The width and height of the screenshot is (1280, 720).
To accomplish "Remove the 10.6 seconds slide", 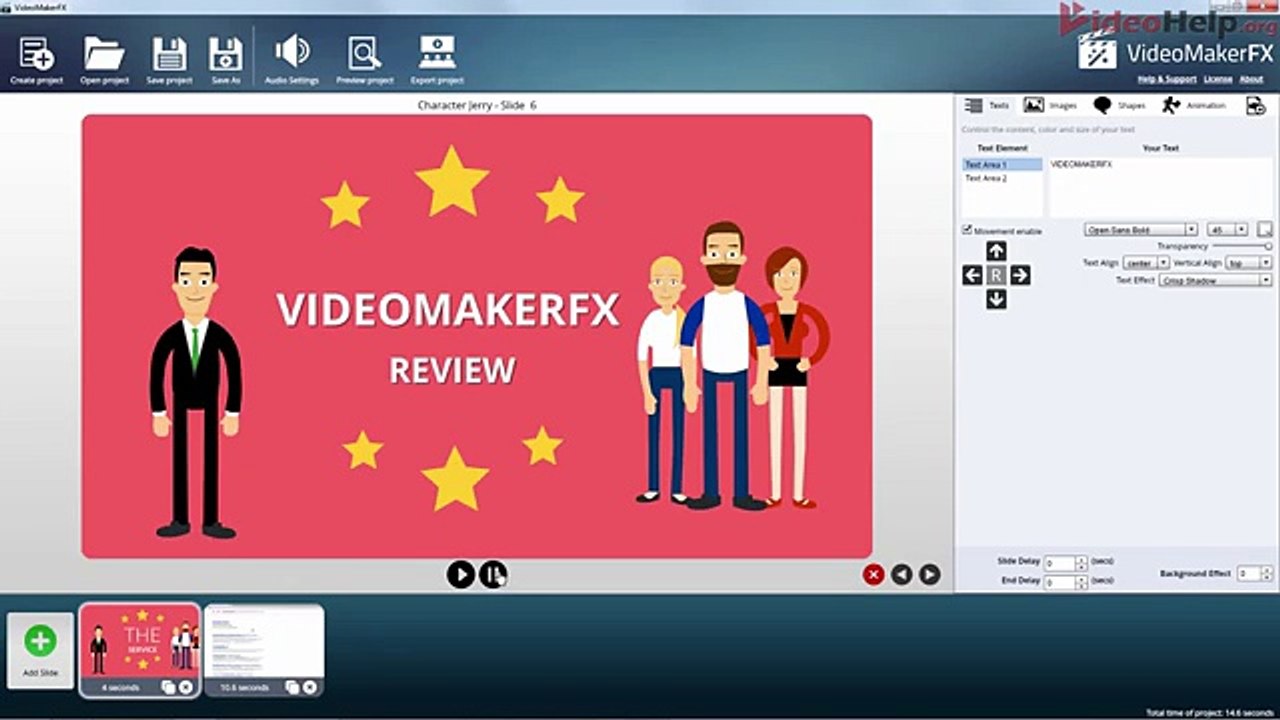I will [309, 687].
